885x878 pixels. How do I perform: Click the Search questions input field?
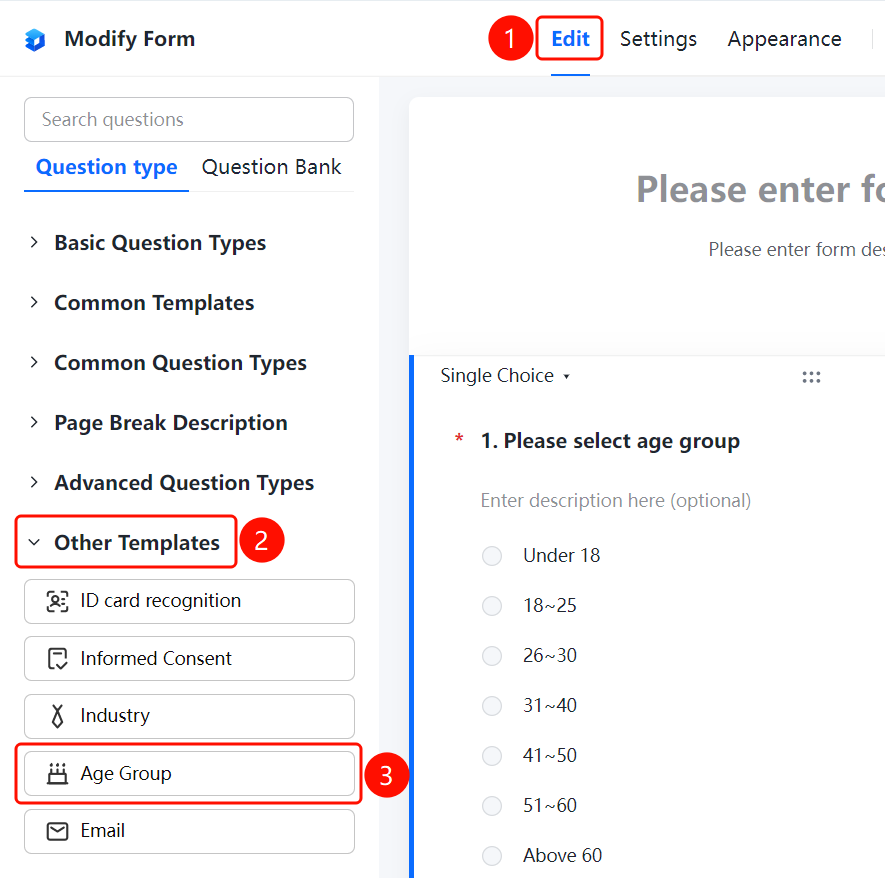pos(189,120)
